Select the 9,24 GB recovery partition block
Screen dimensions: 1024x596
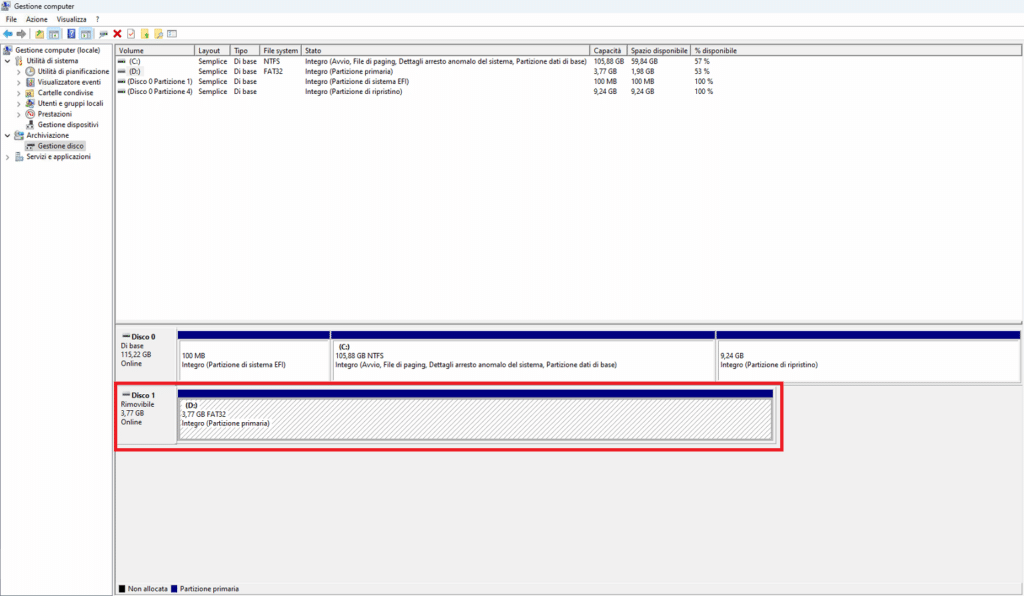(869, 356)
